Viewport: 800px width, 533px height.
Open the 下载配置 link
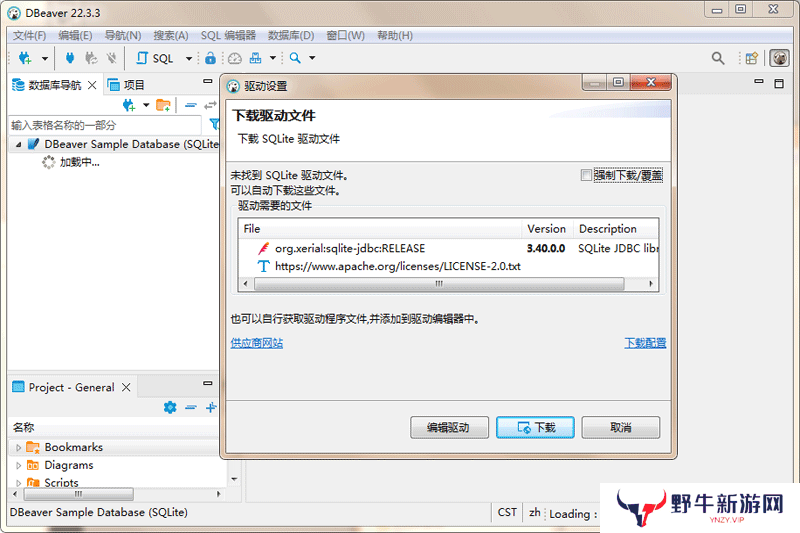[x=645, y=343]
